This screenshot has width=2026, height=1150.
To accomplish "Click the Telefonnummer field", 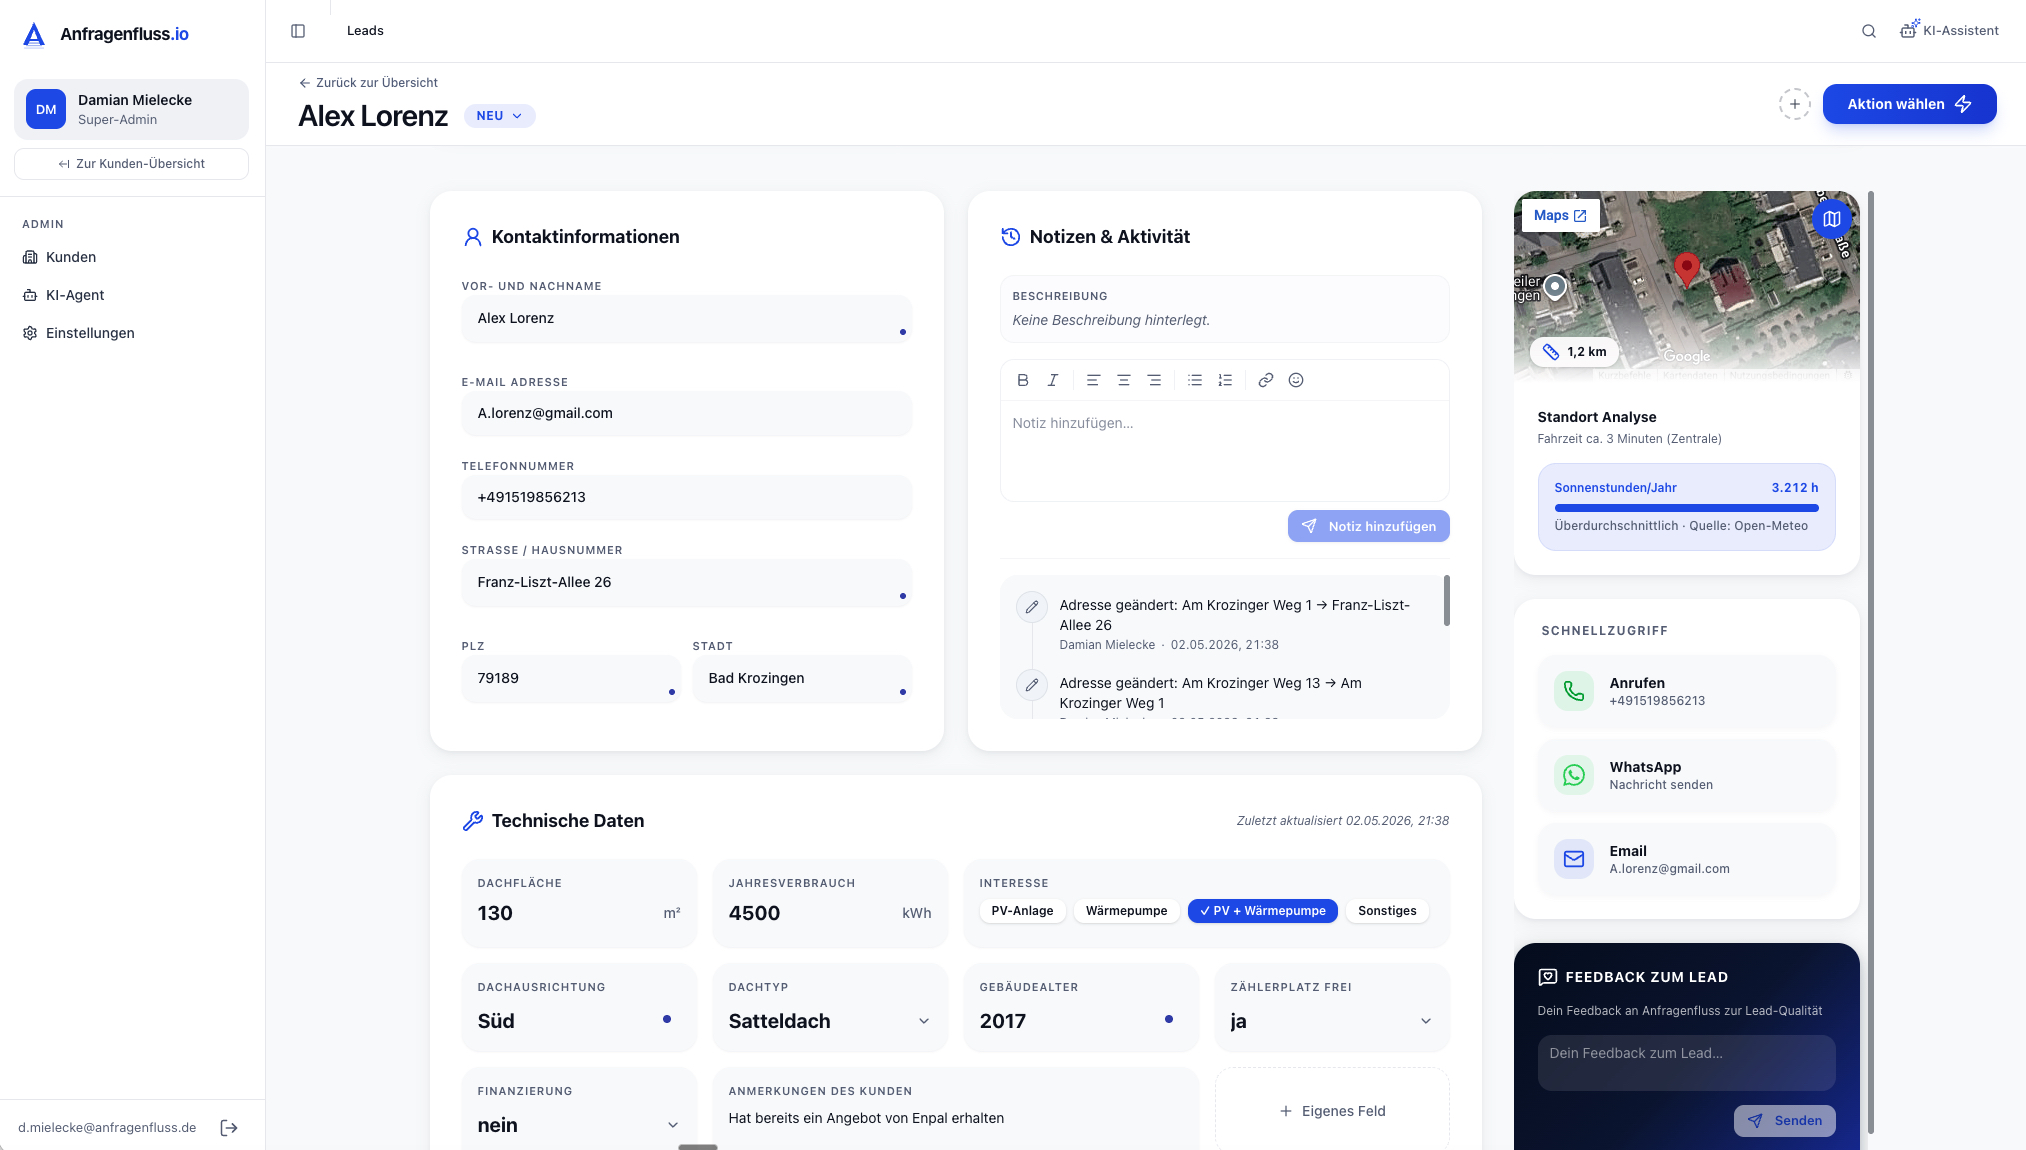I will (x=686, y=497).
